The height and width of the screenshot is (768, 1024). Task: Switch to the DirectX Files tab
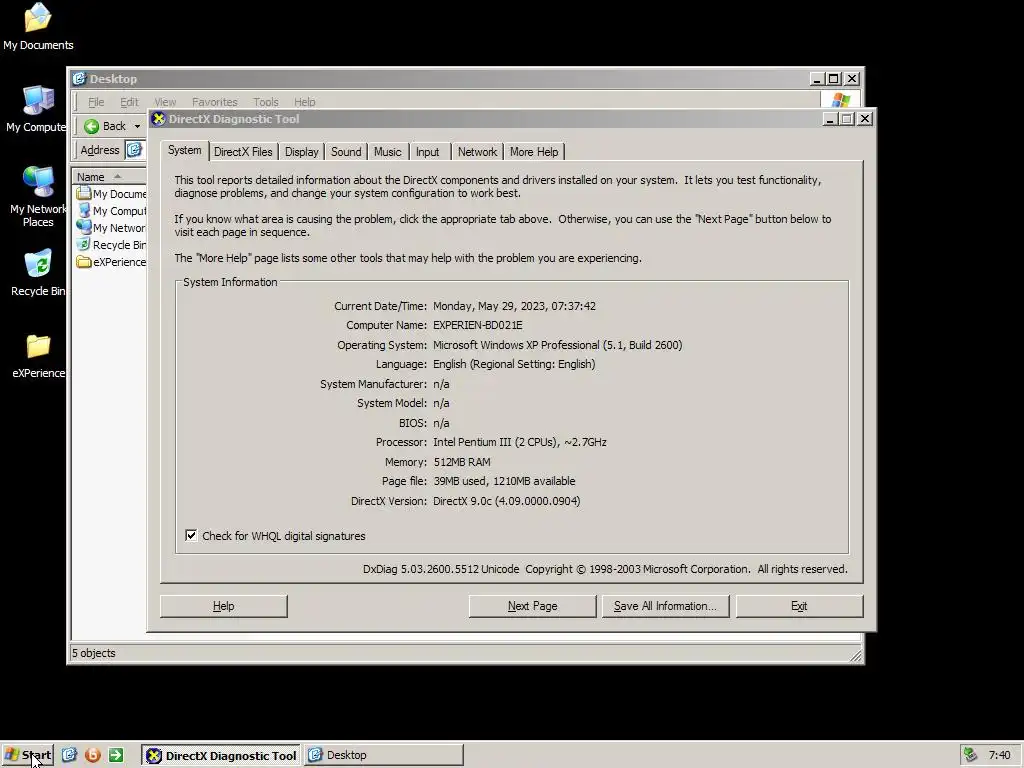pos(243,152)
